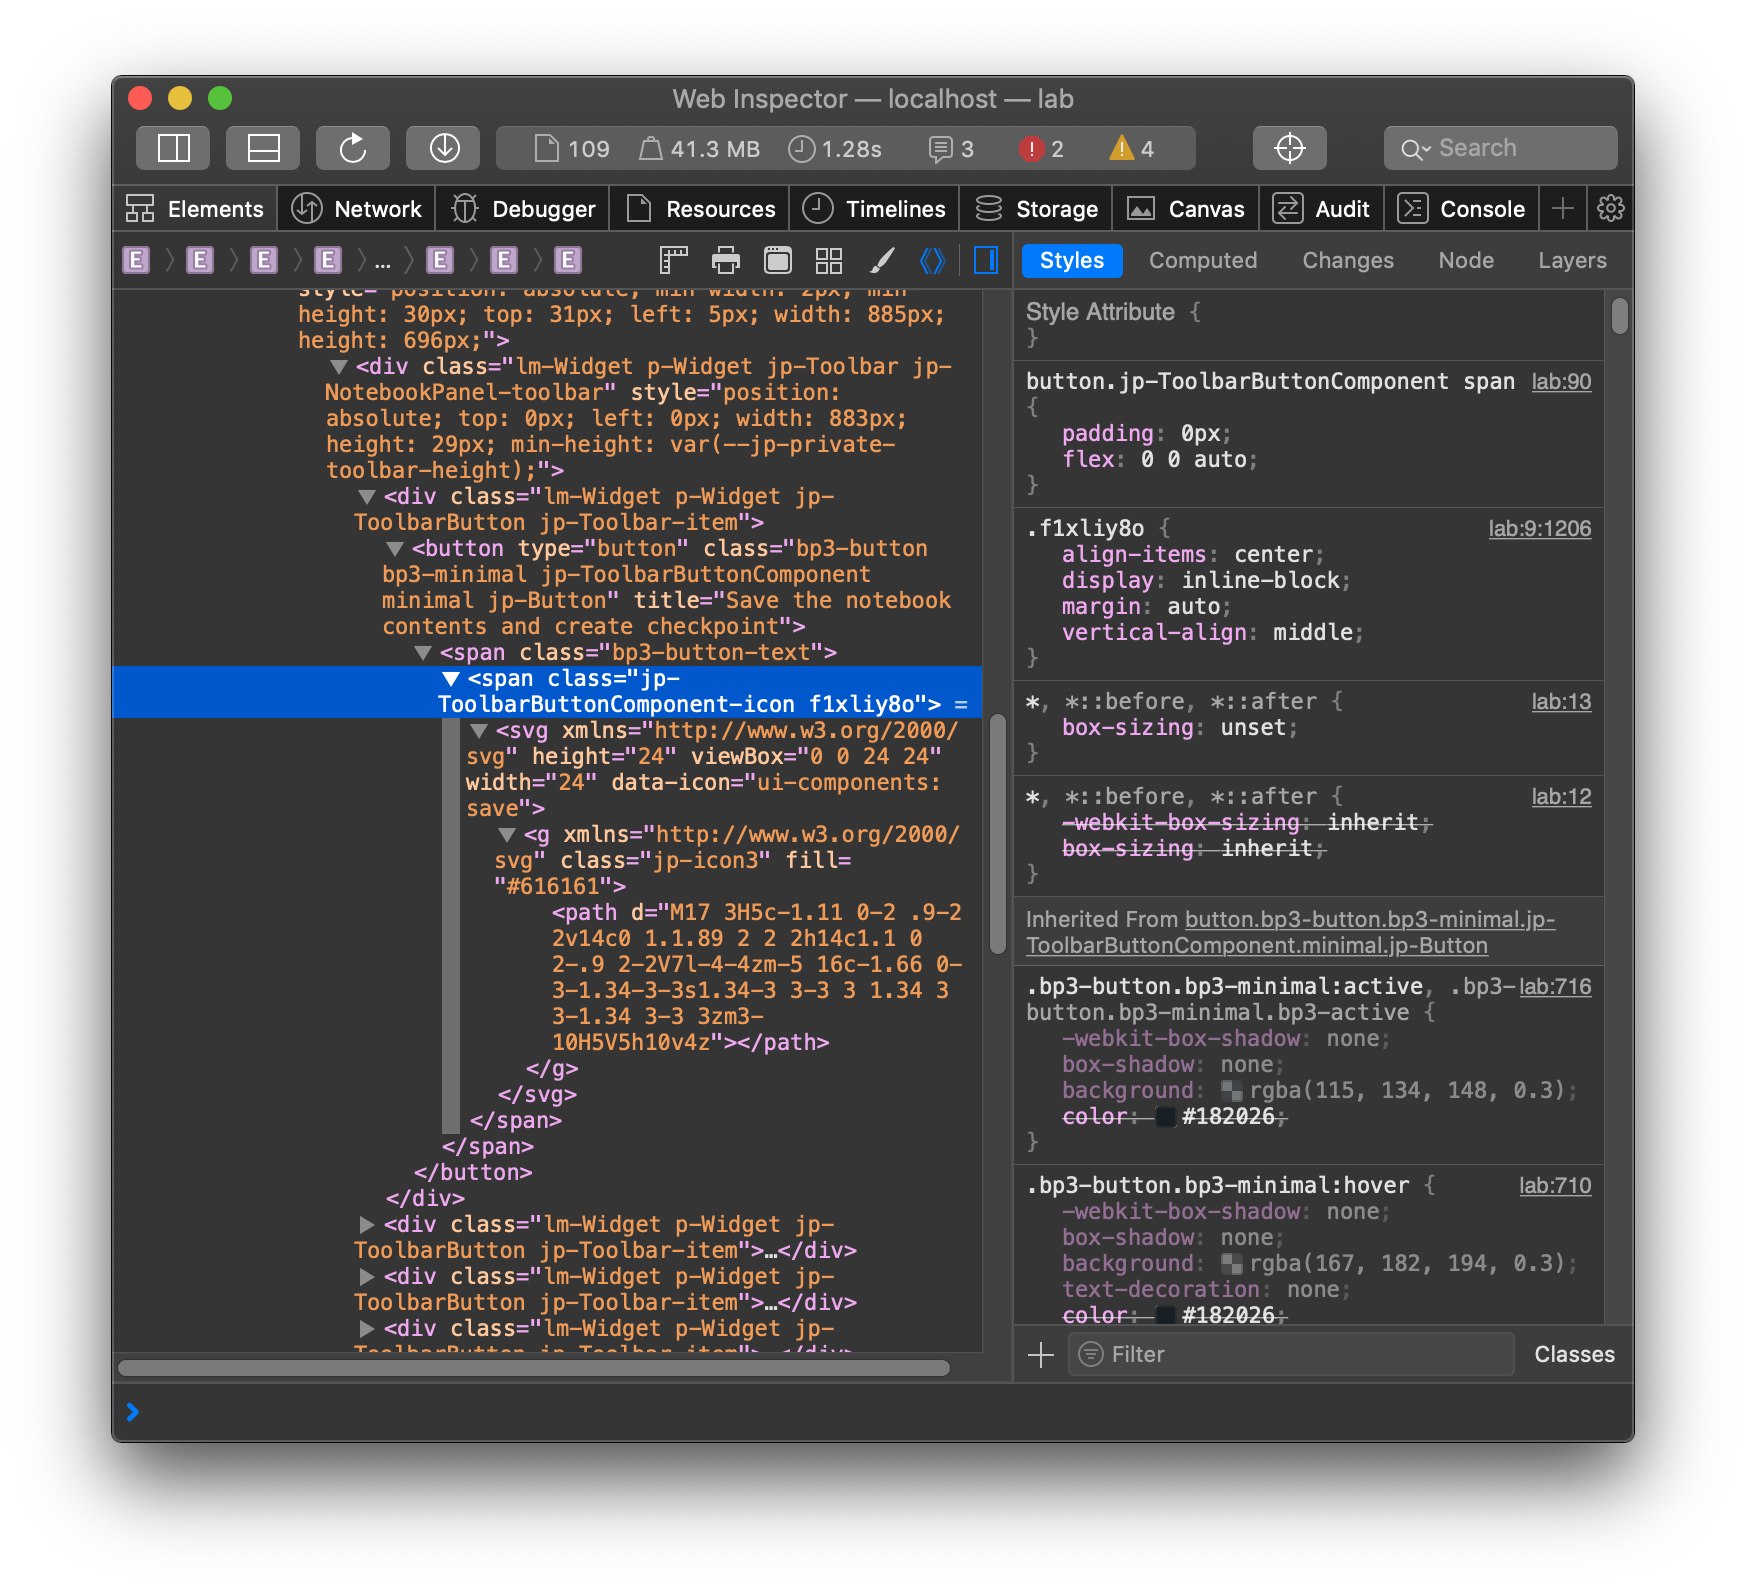Expand the collapsed breadcrumb ellipsis
The height and width of the screenshot is (1590, 1746).
(x=382, y=263)
